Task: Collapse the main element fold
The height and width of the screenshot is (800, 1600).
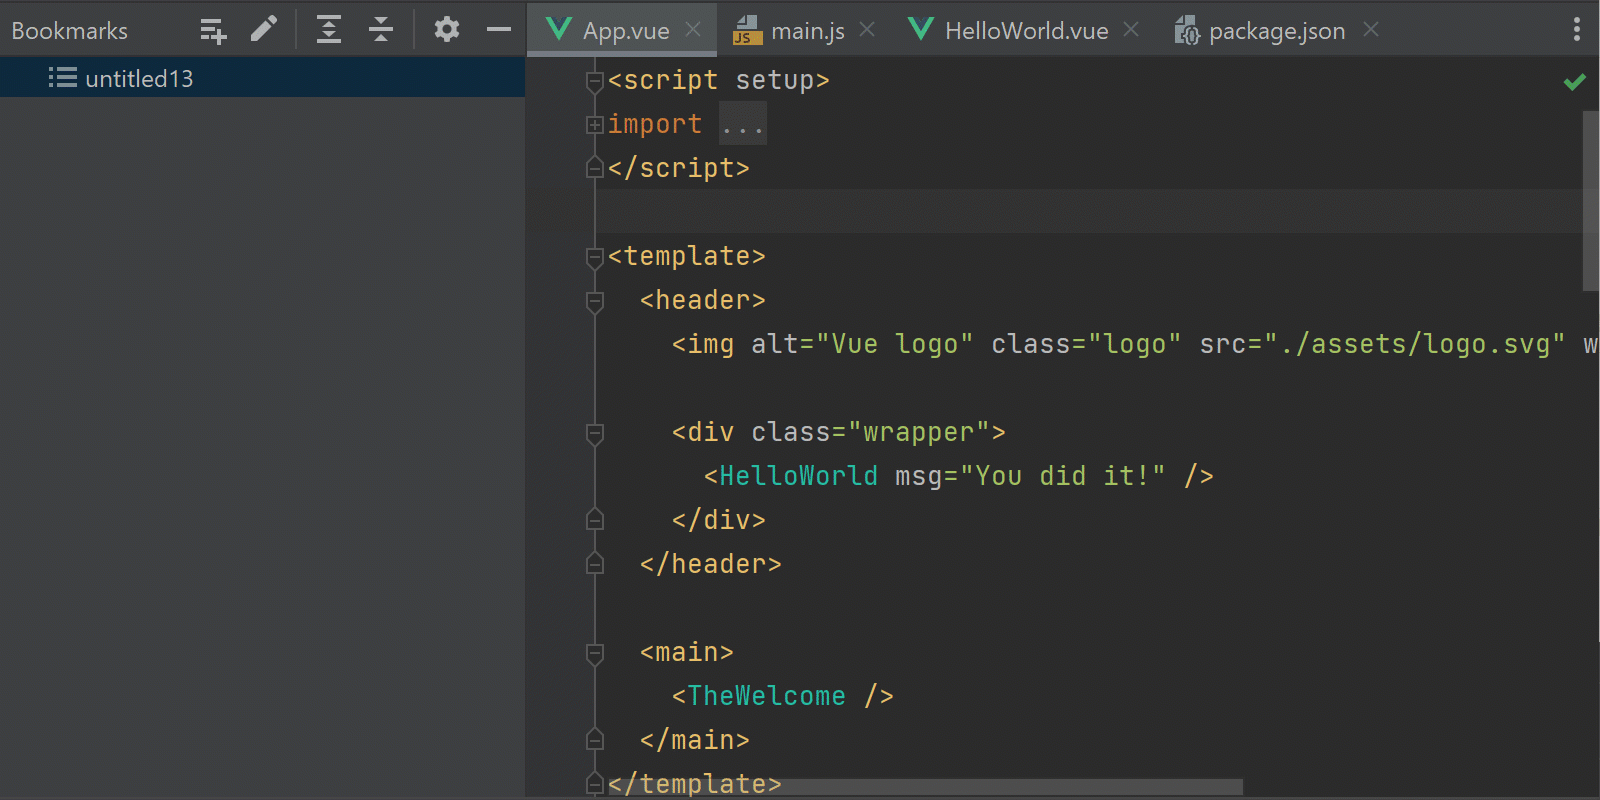Action: click(x=595, y=653)
